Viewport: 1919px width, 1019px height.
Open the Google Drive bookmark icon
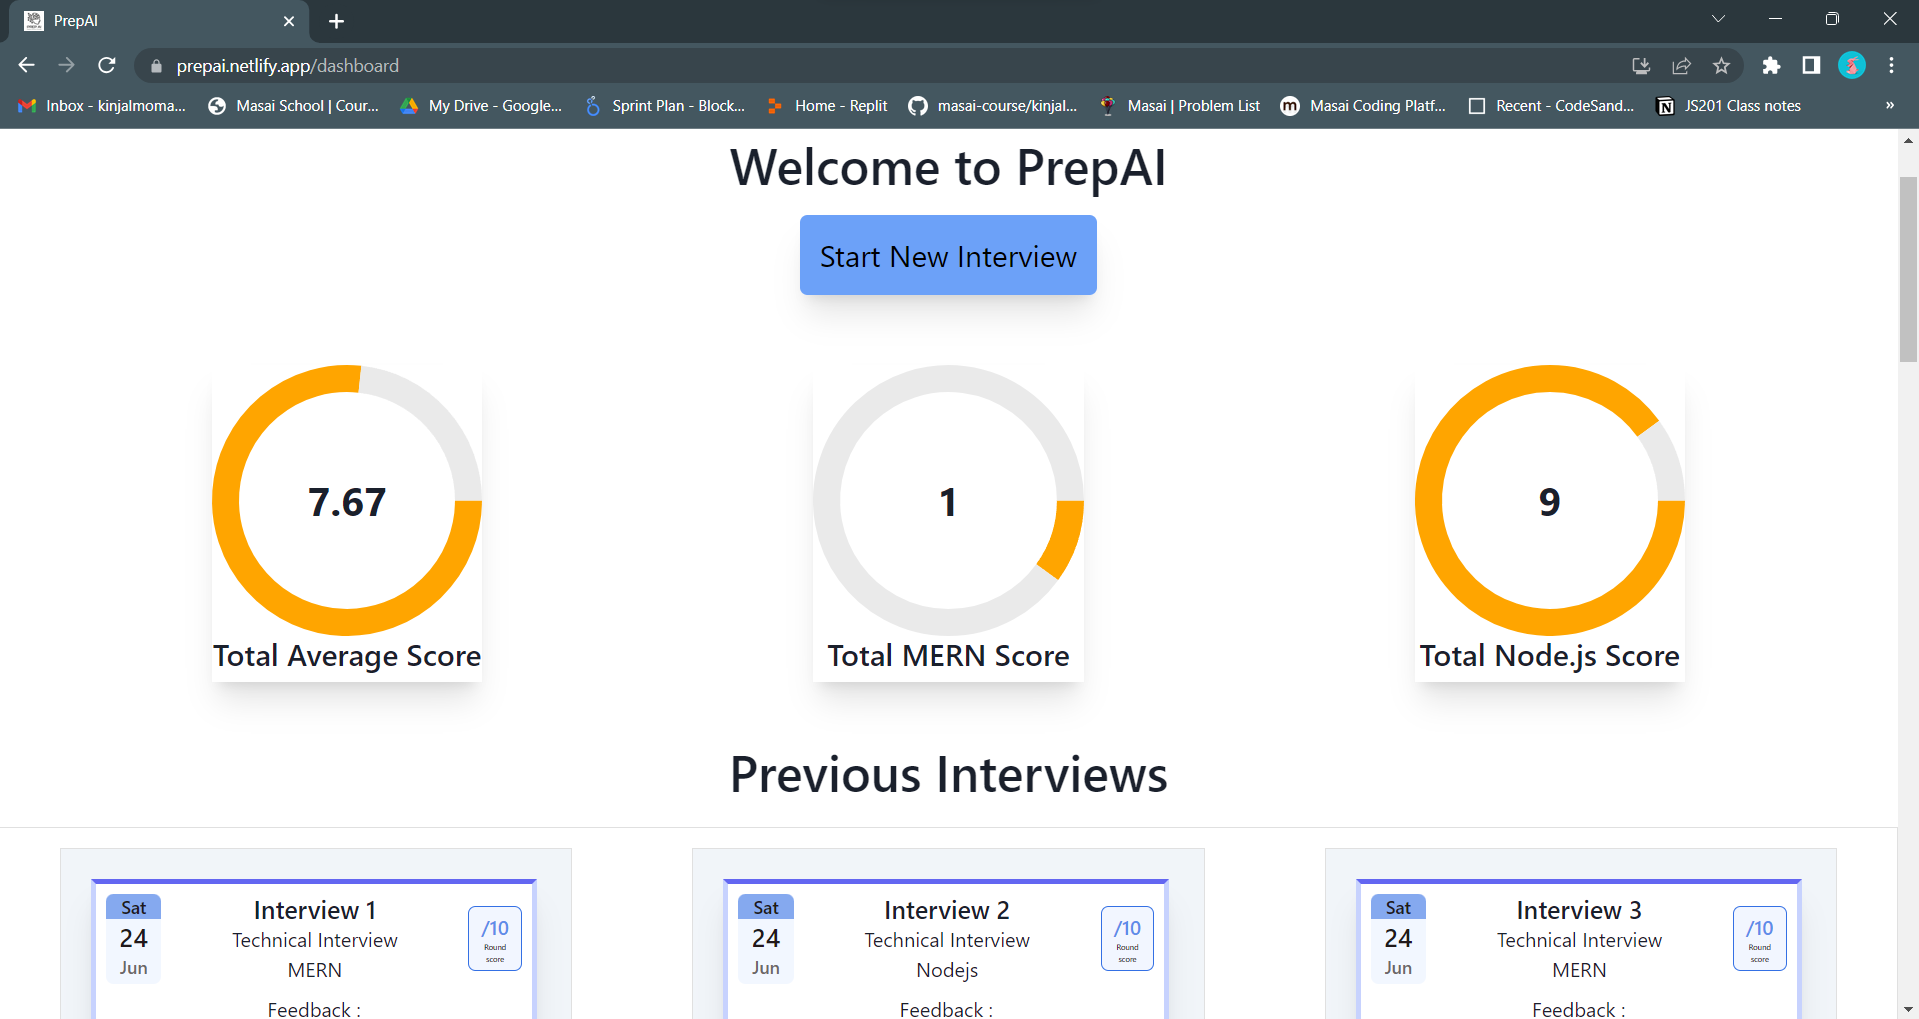(409, 105)
